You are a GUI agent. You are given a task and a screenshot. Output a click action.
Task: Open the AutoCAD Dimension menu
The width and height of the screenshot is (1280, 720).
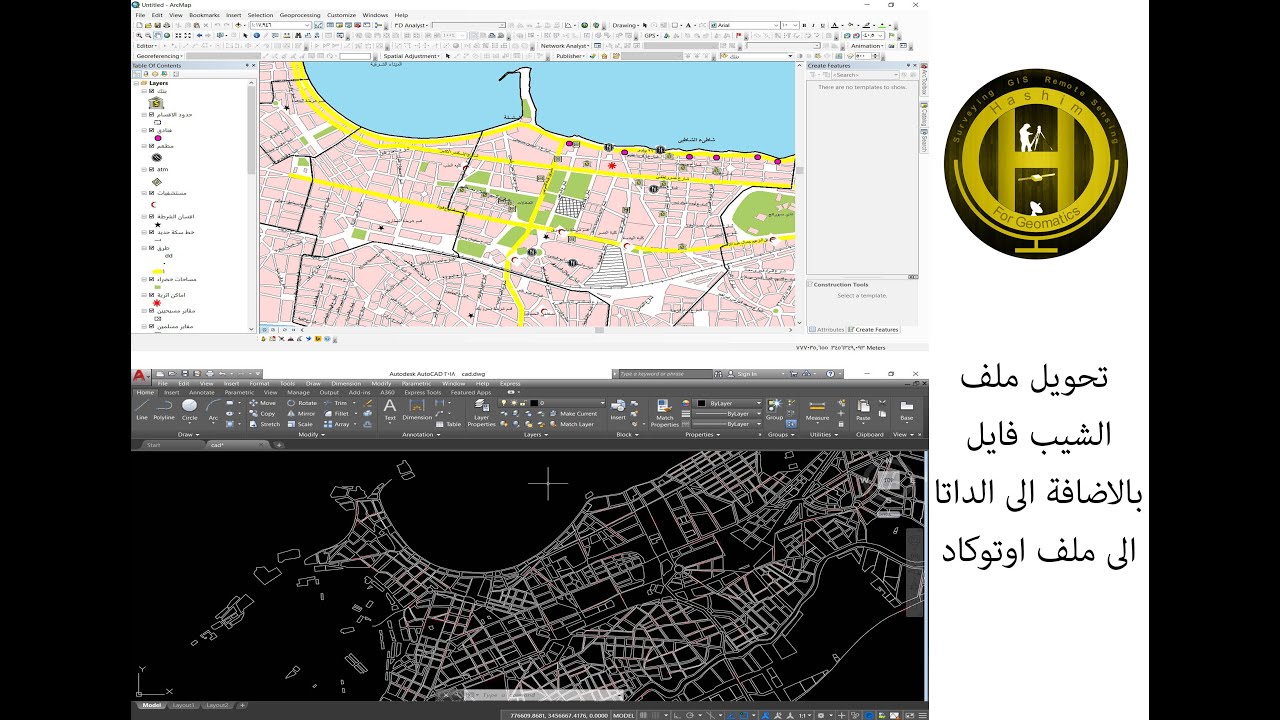(x=346, y=383)
